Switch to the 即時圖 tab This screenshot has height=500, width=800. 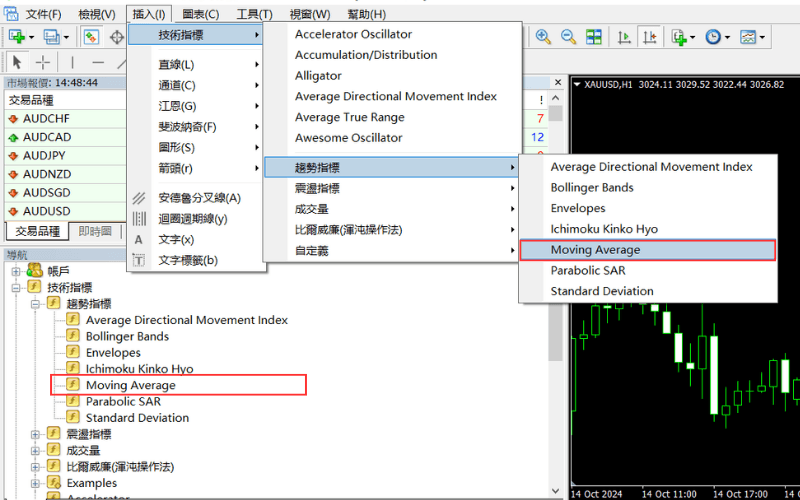point(93,232)
